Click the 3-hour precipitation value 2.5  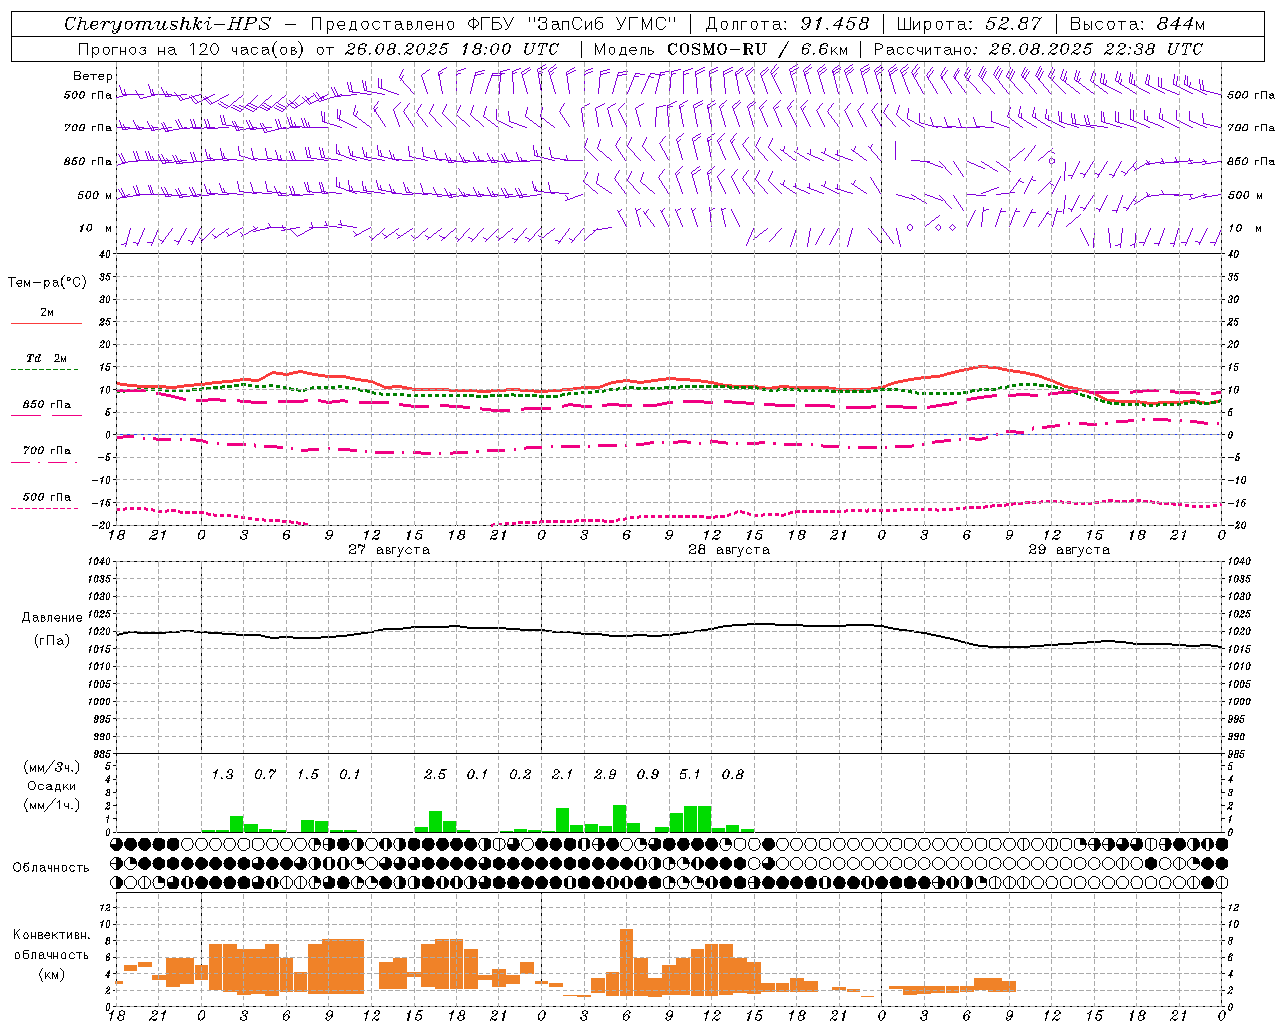point(435,774)
